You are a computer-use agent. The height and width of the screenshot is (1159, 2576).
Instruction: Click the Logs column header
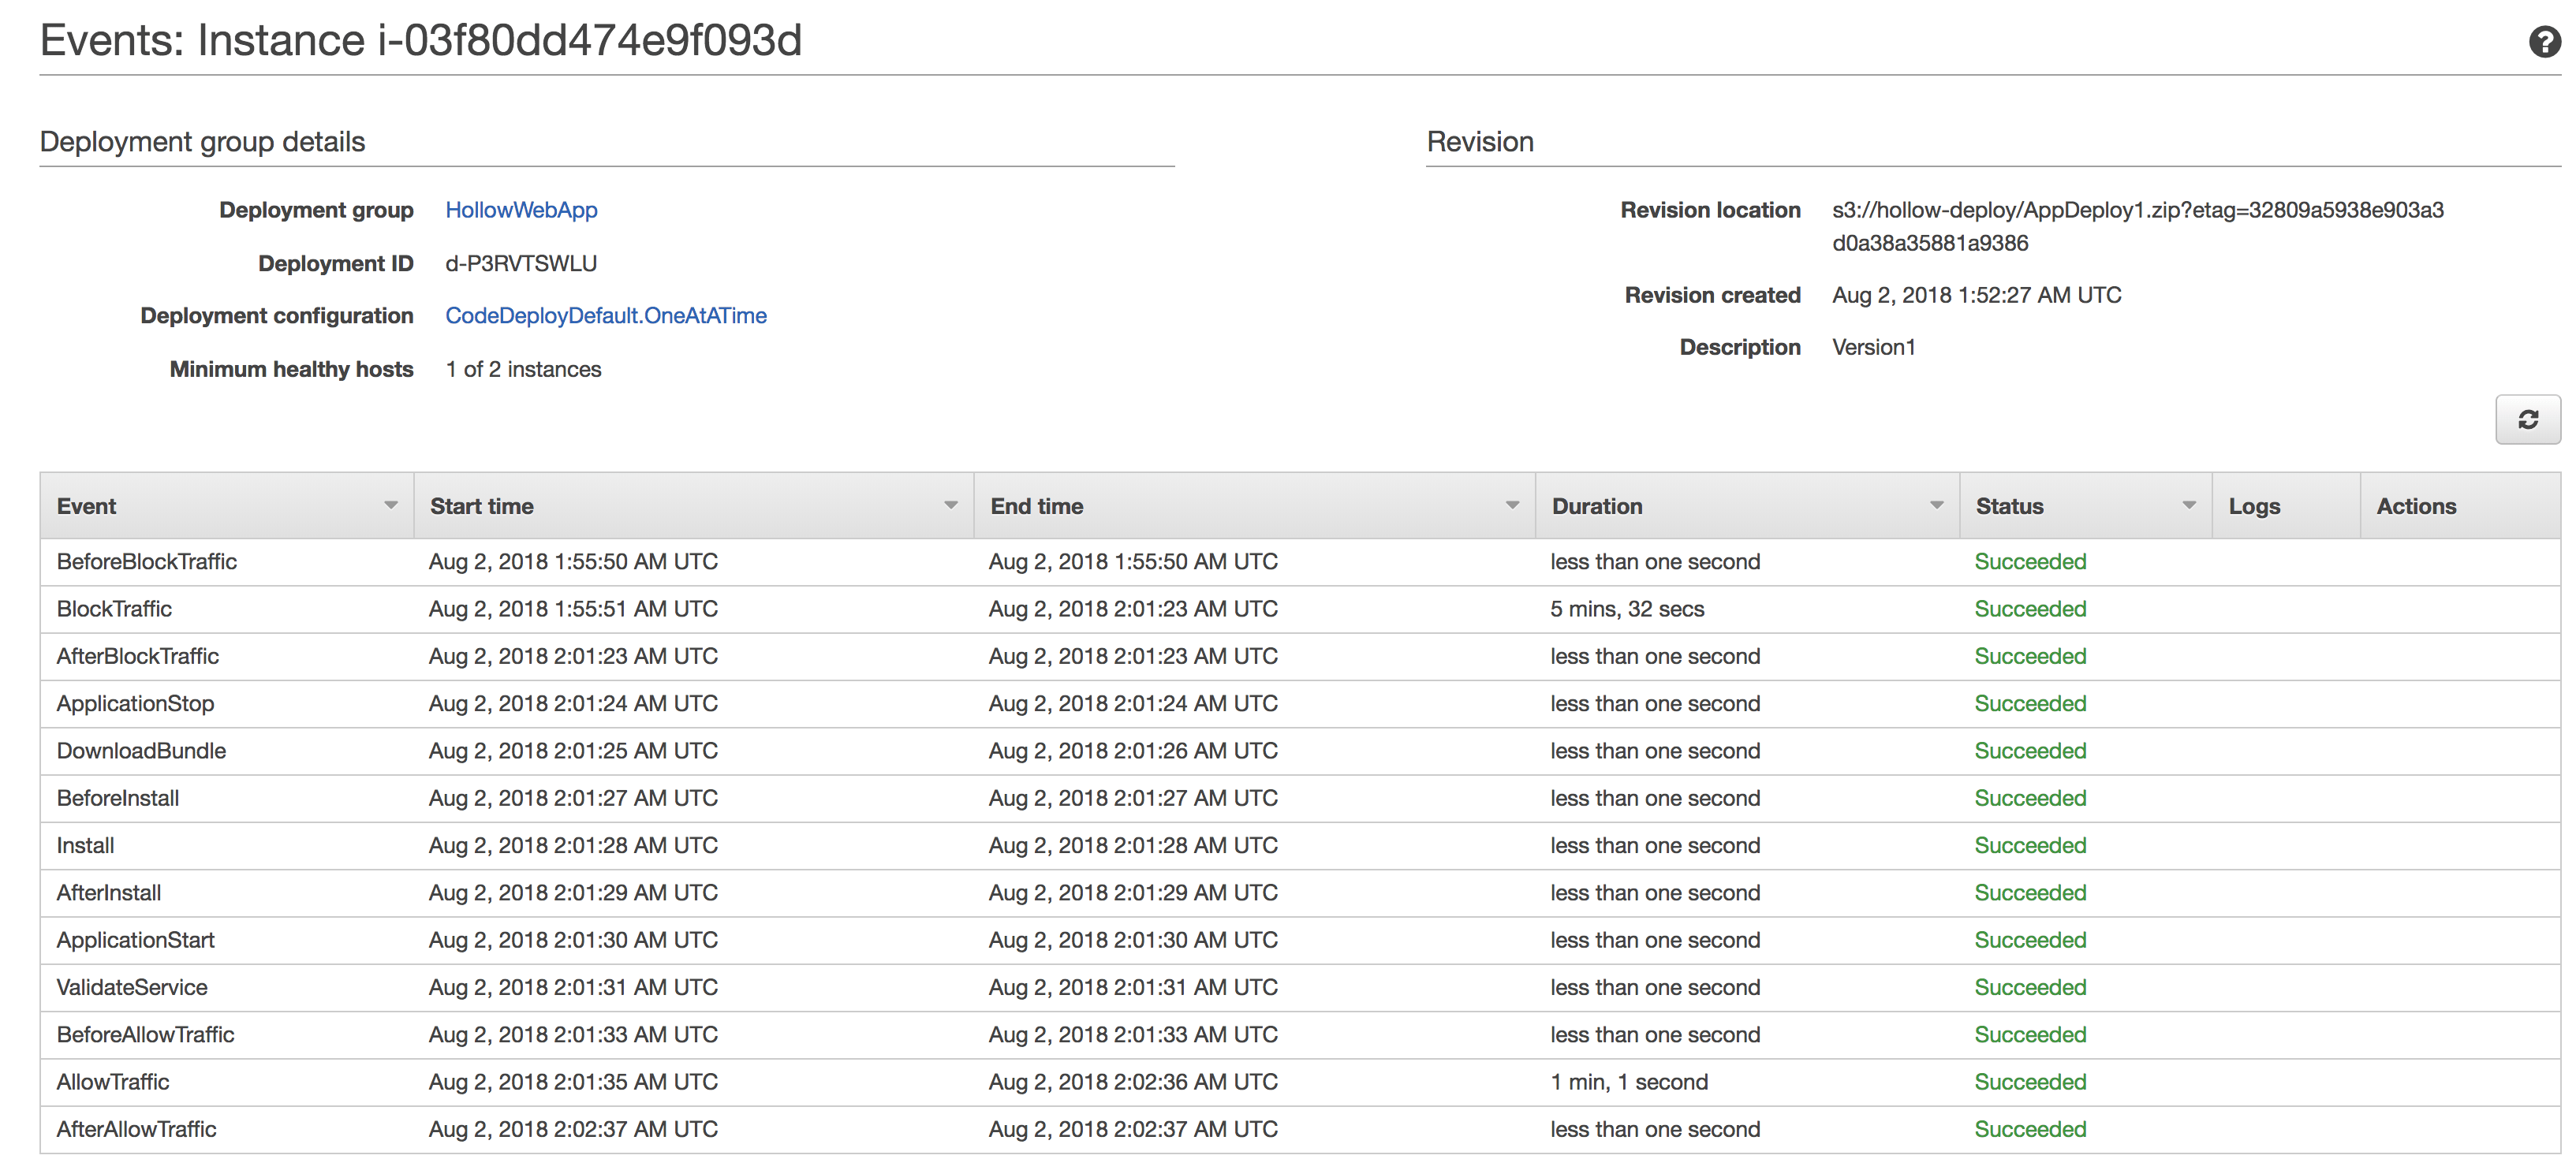click(x=2254, y=506)
